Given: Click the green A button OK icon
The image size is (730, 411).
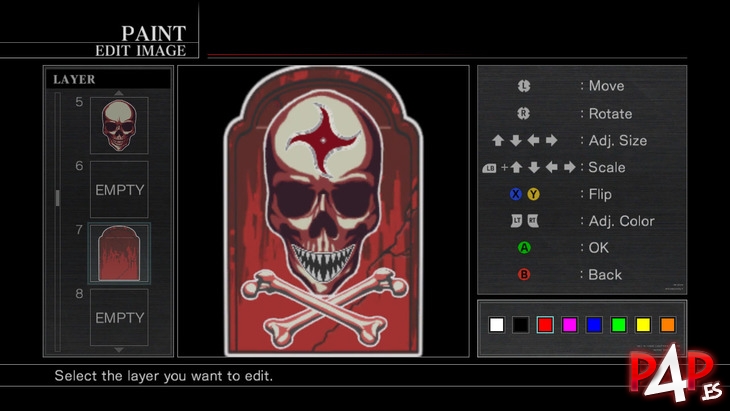Looking at the screenshot, I should (x=524, y=248).
